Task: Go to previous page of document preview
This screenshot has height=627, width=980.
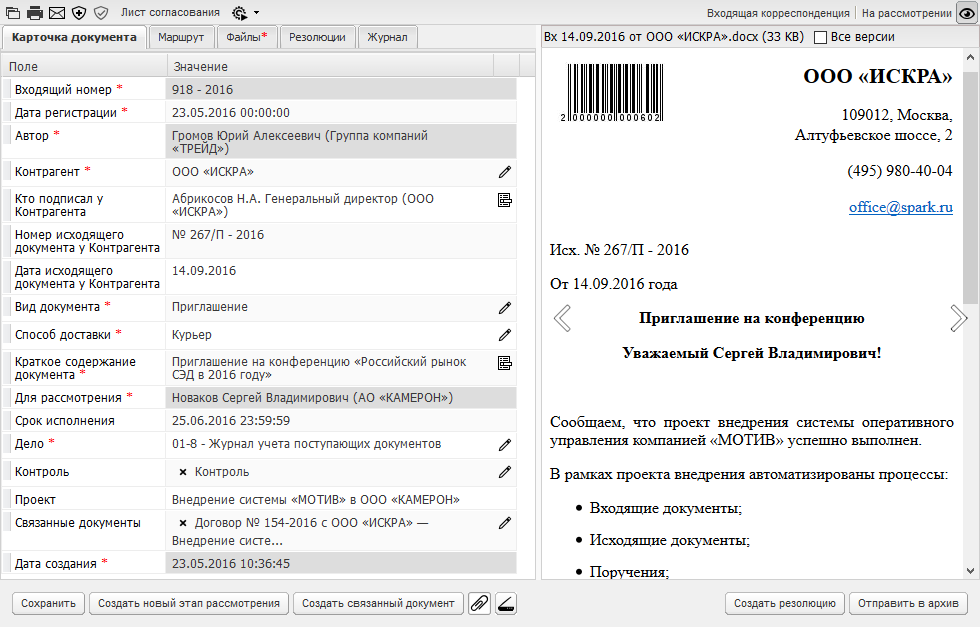Action: point(562,318)
